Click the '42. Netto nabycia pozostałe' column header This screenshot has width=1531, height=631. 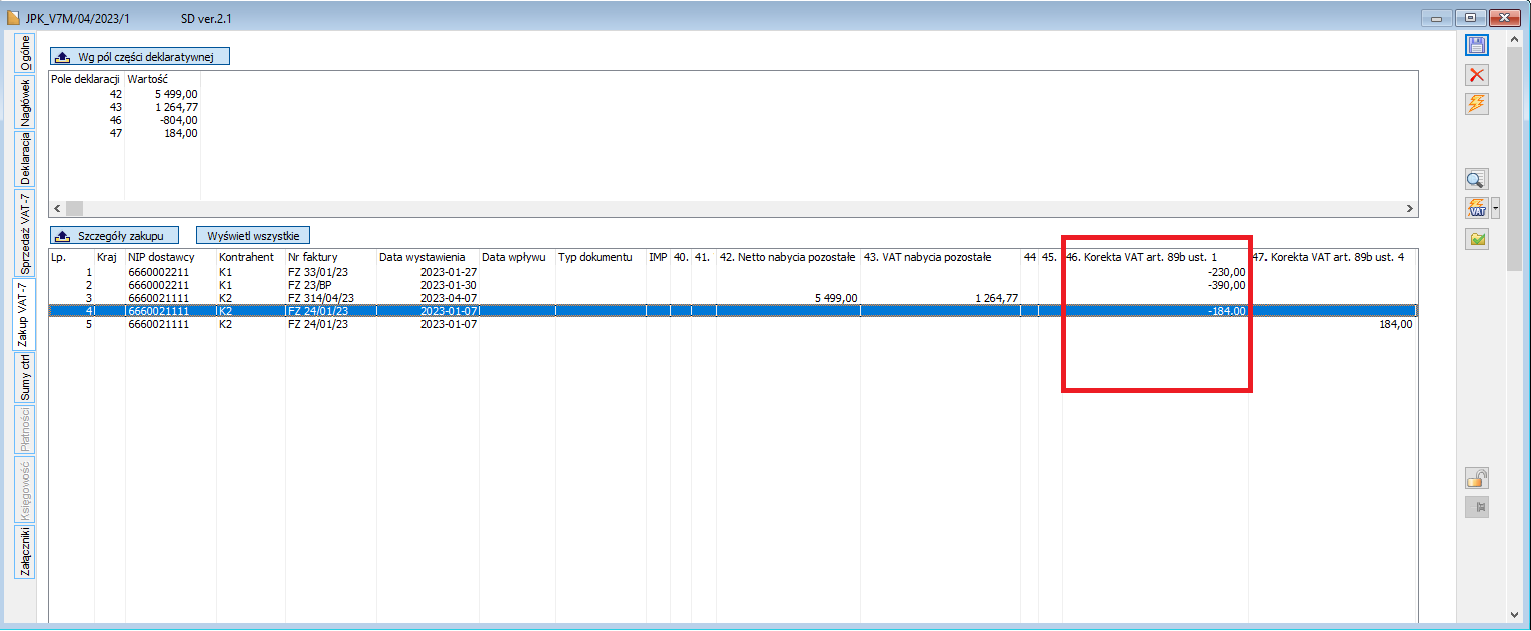(x=788, y=257)
